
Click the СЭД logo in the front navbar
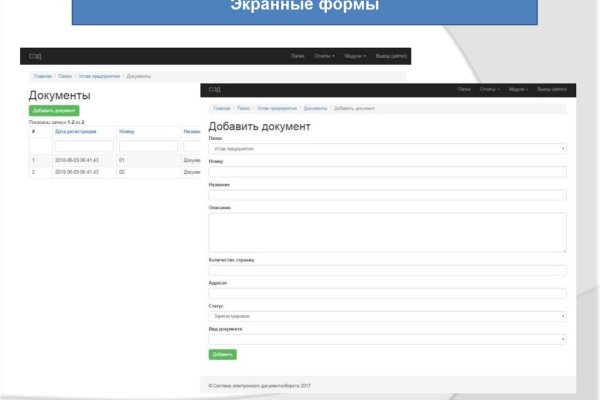click(x=215, y=89)
